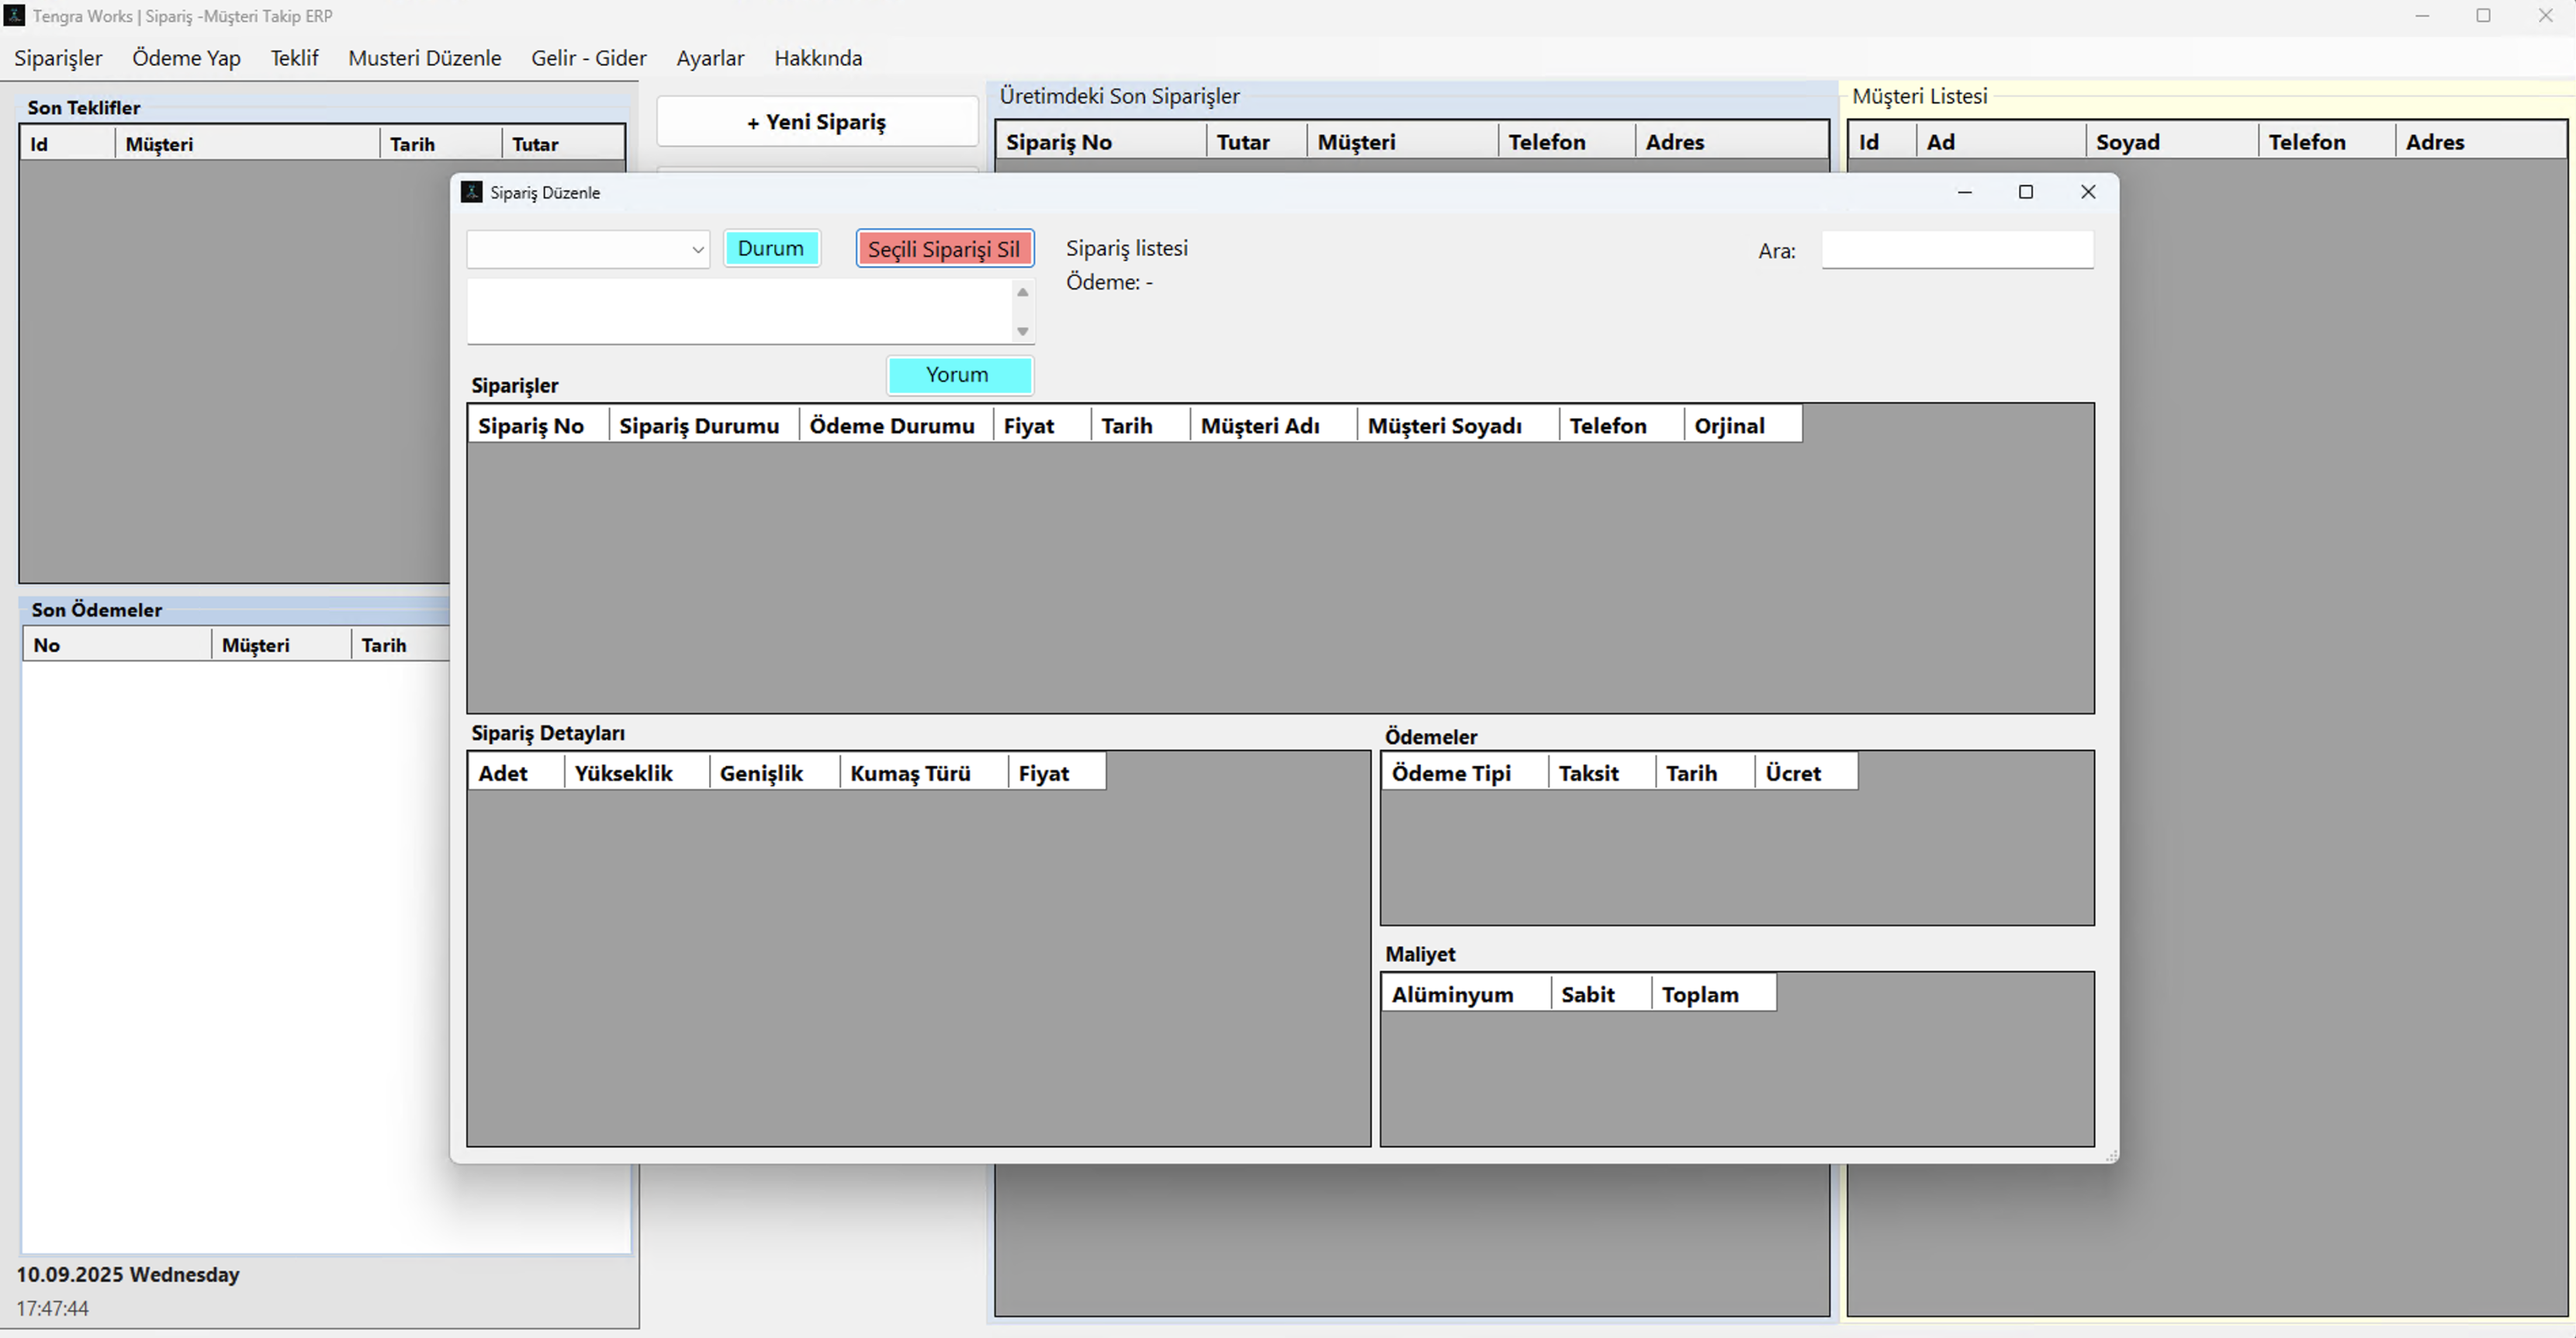Open the Ayarlar menu
This screenshot has height=1338, width=2576.
[709, 58]
